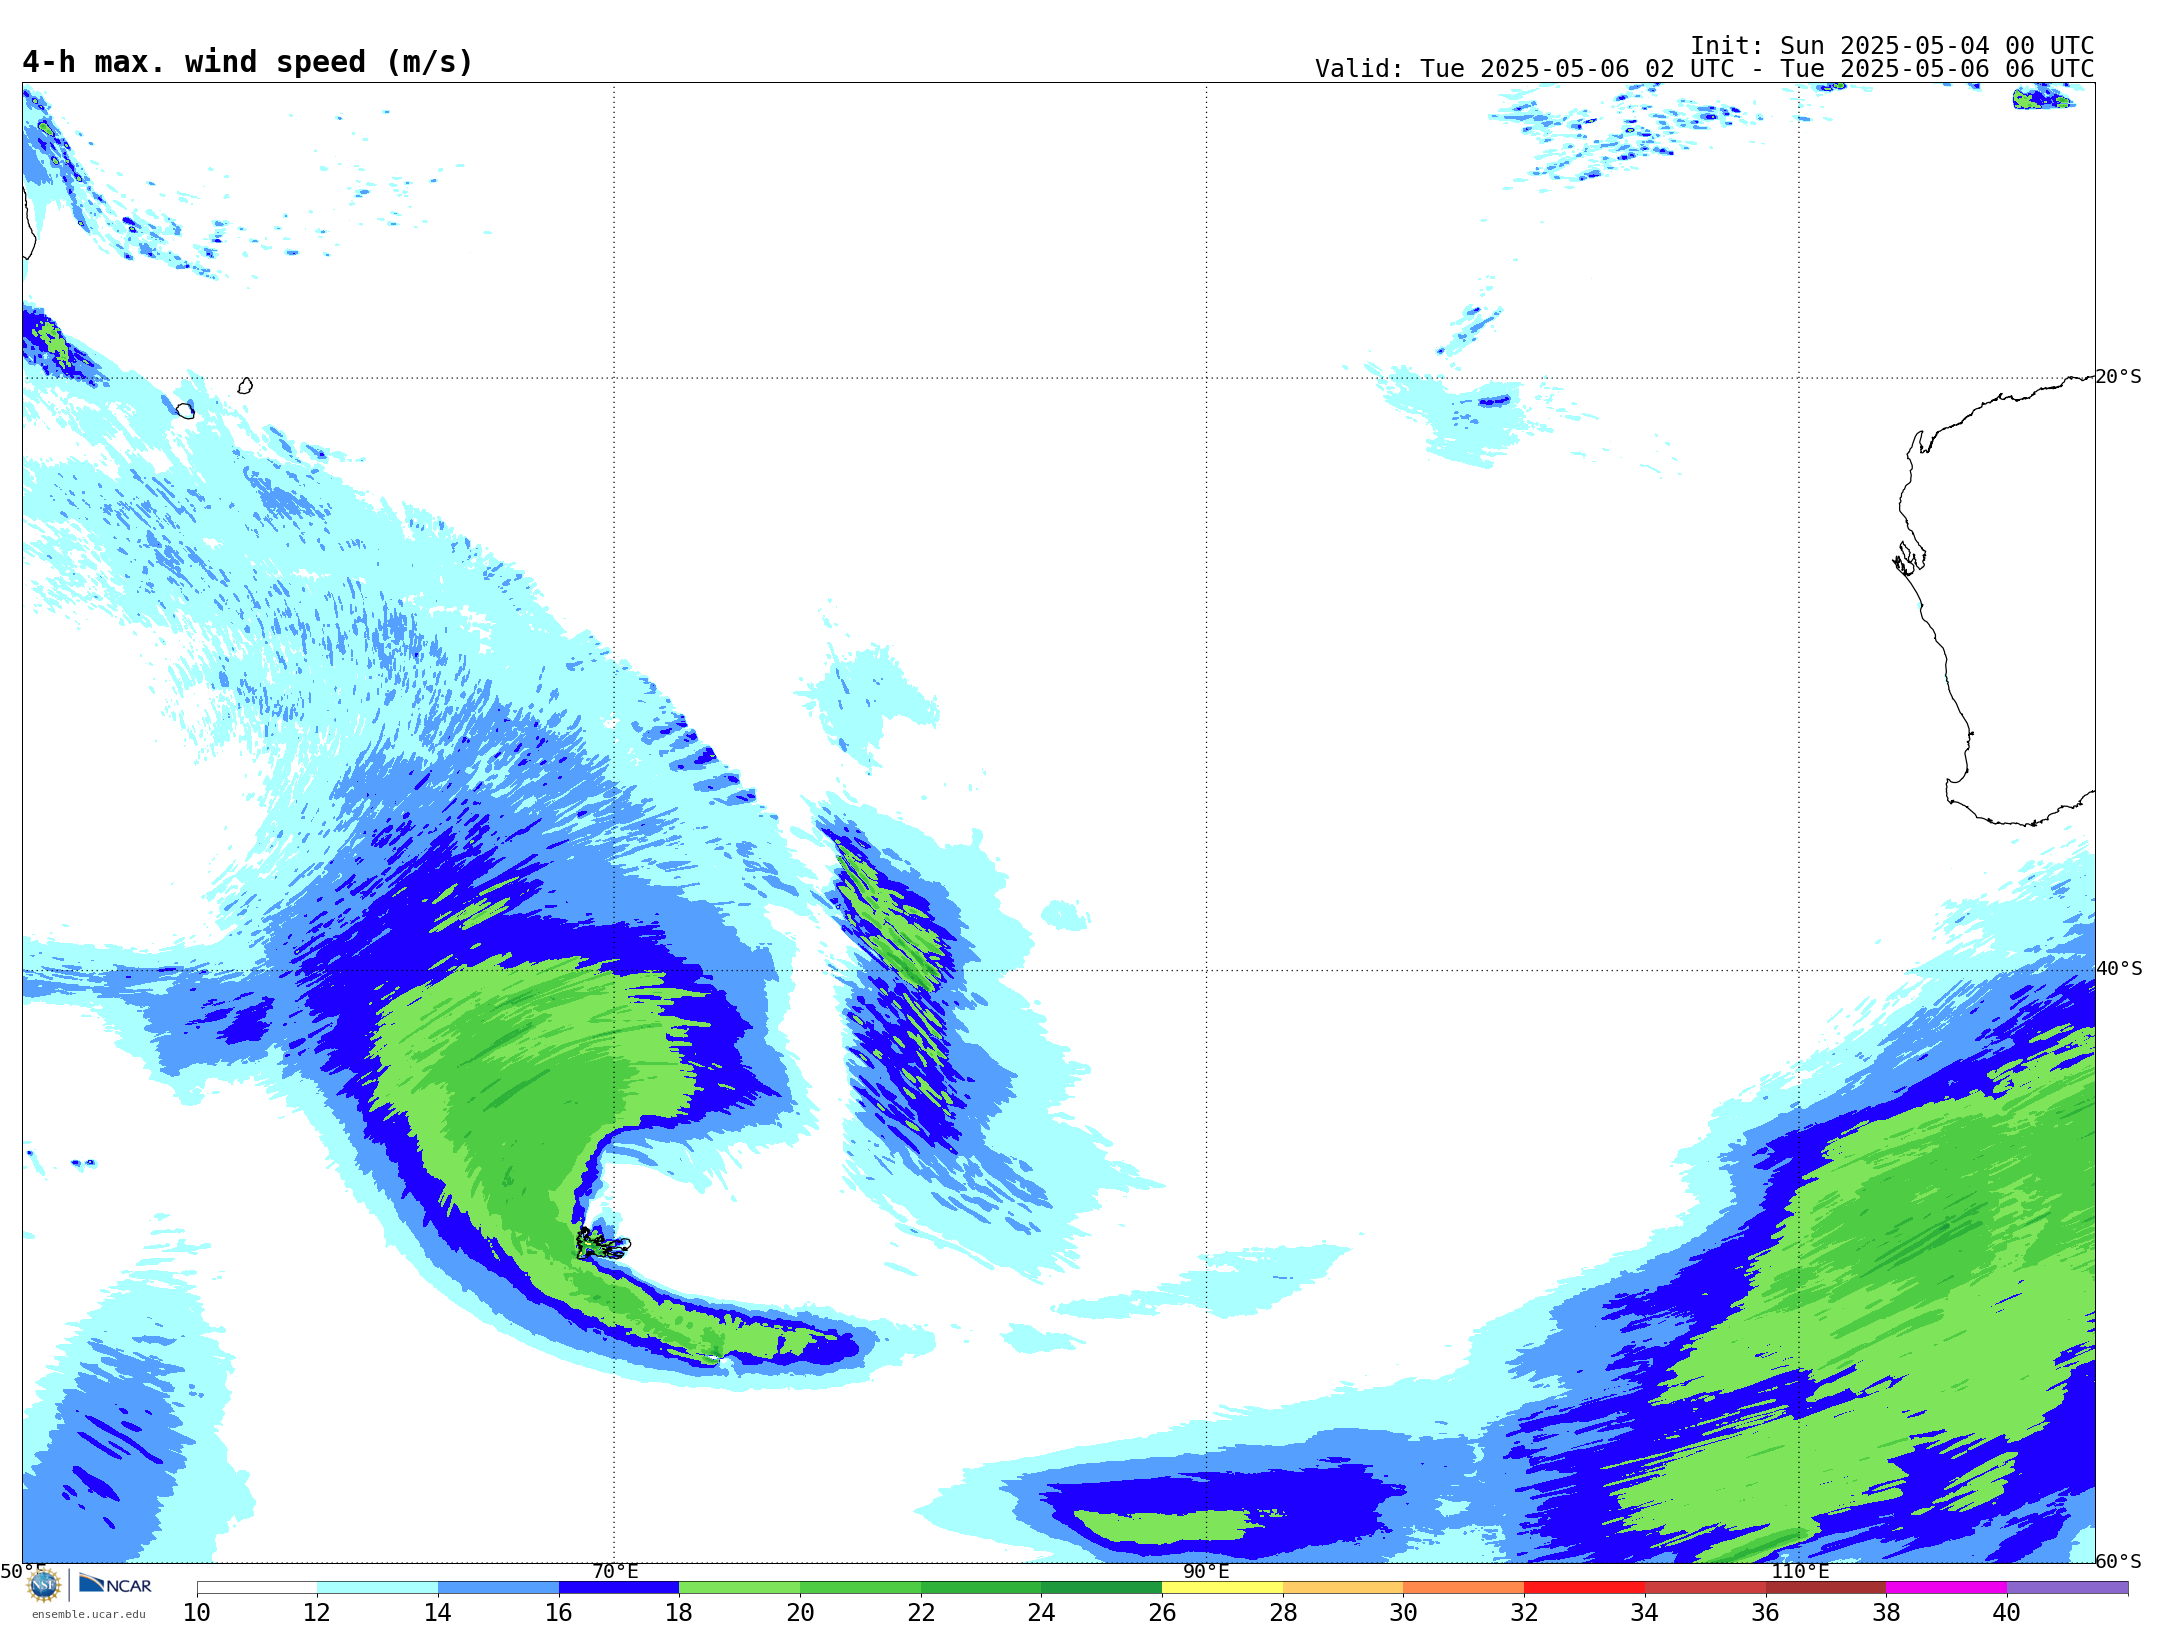The height and width of the screenshot is (1626, 2160).
Task: Click the light green swatch between 18 and 20
Action: tap(740, 1587)
